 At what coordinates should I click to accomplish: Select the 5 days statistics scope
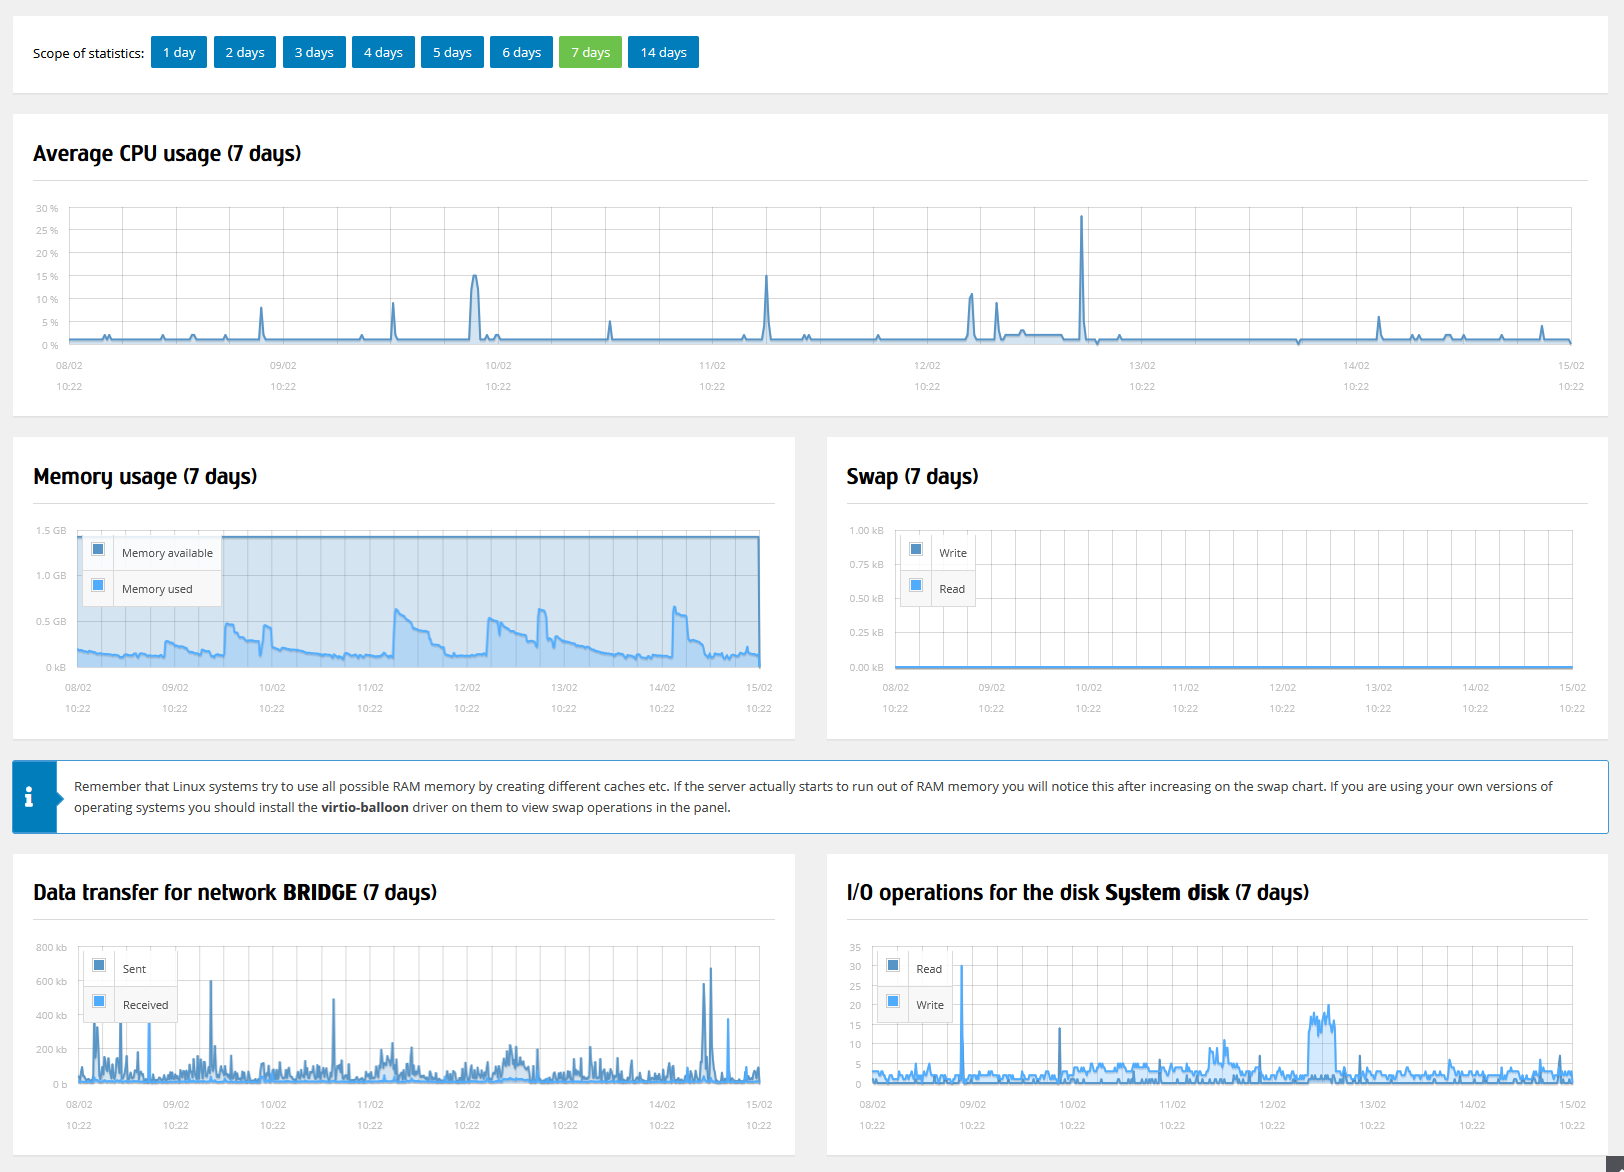(452, 52)
